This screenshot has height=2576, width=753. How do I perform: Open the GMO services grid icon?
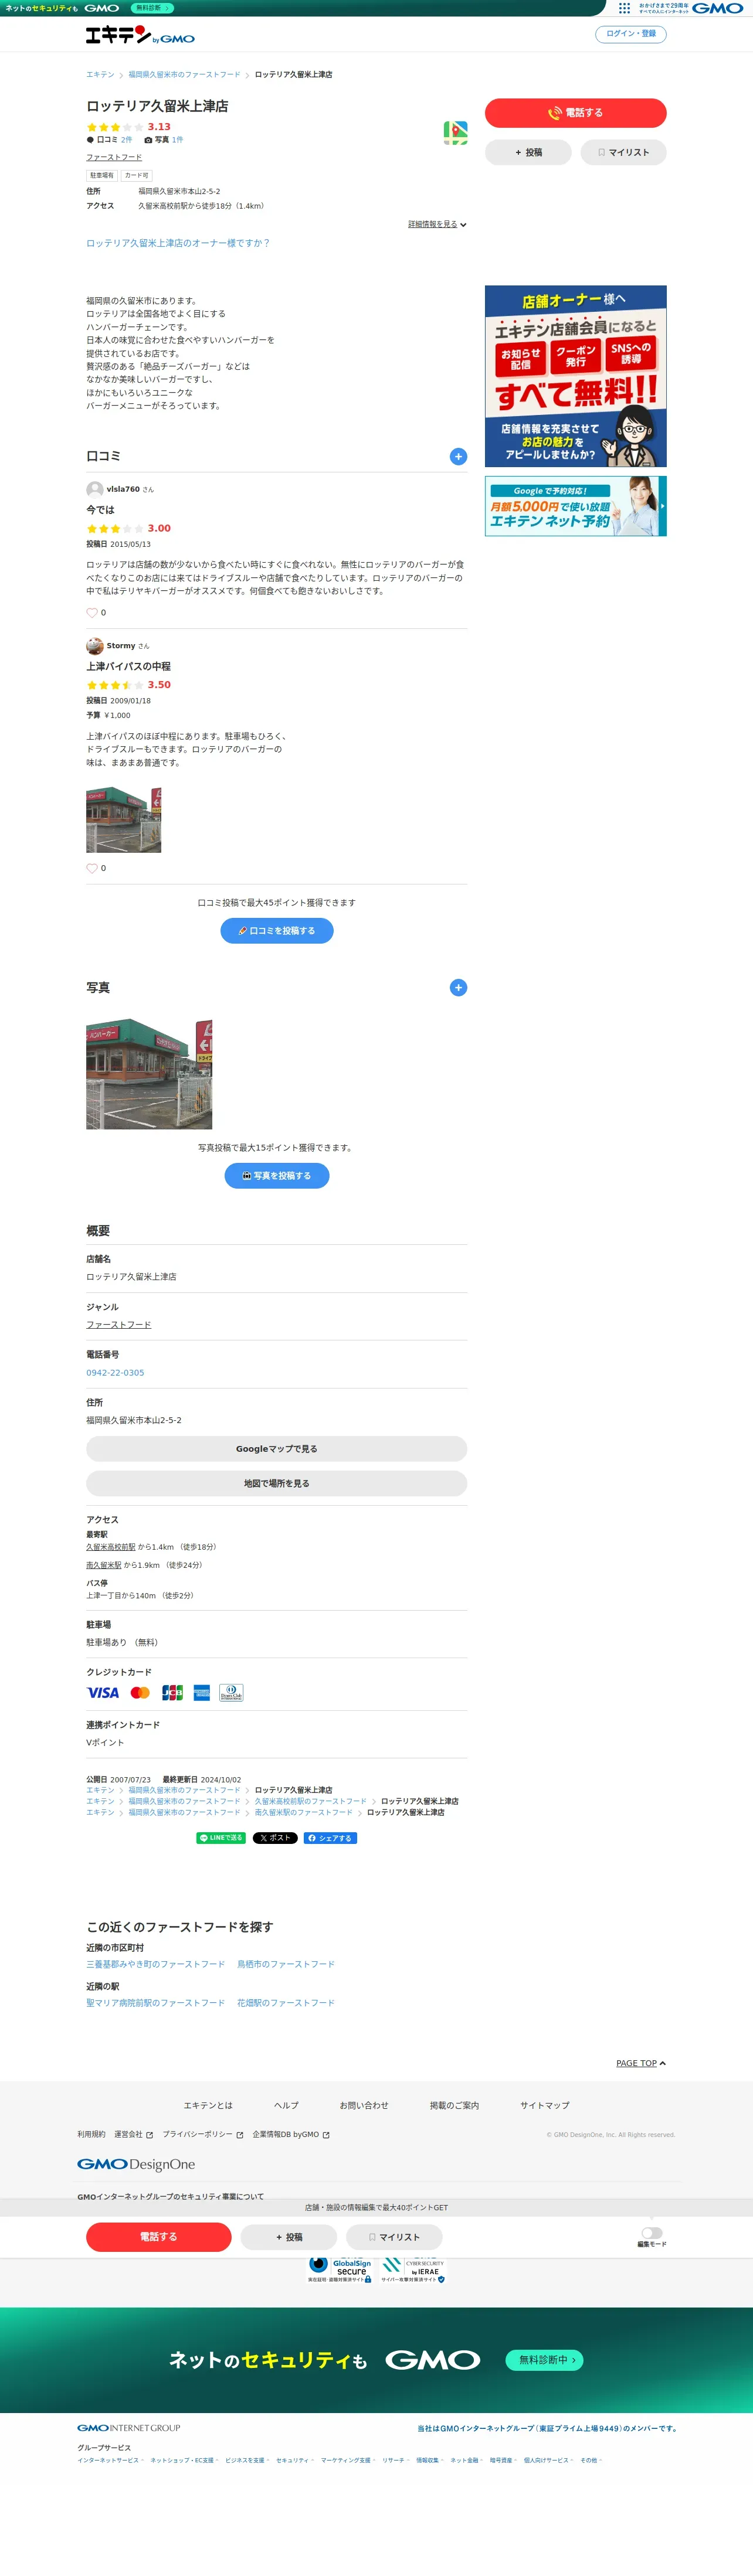[624, 8]
